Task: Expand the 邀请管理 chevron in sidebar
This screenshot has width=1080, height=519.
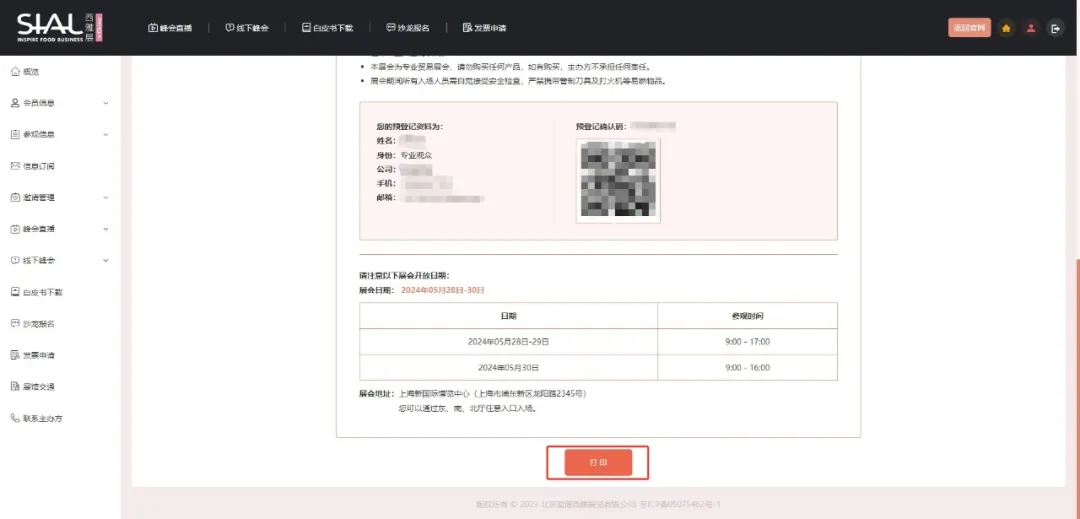Action: pos(105,198)
